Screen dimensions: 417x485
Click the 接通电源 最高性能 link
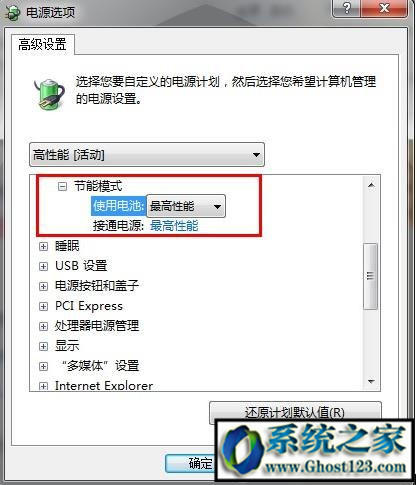174,226
